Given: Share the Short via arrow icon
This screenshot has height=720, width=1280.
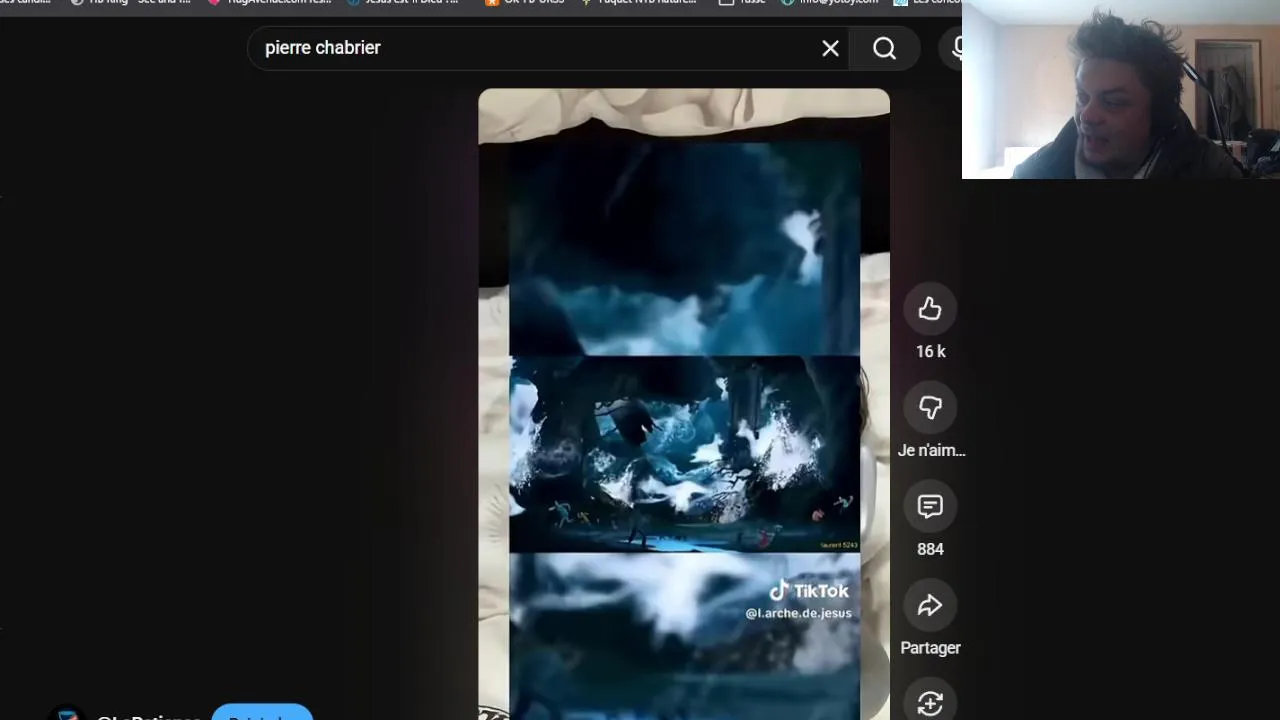Looking at the screenshot, I should point(930,606).
